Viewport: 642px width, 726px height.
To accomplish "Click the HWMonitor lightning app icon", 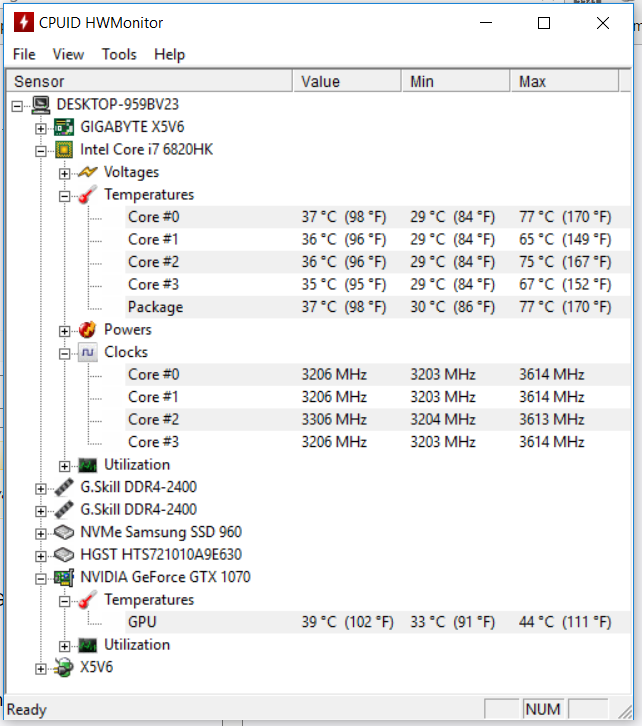I will coord(24,22).
